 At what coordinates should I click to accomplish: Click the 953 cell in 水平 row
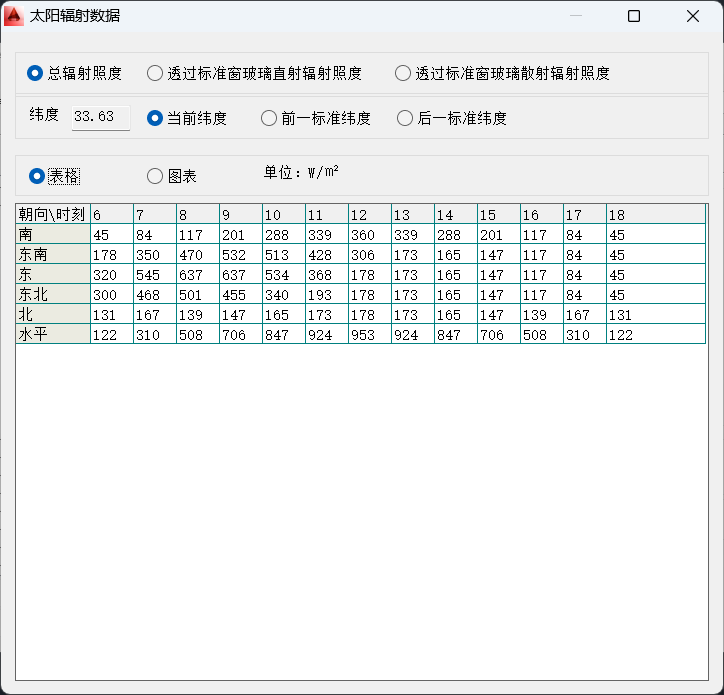coord(369,335)
